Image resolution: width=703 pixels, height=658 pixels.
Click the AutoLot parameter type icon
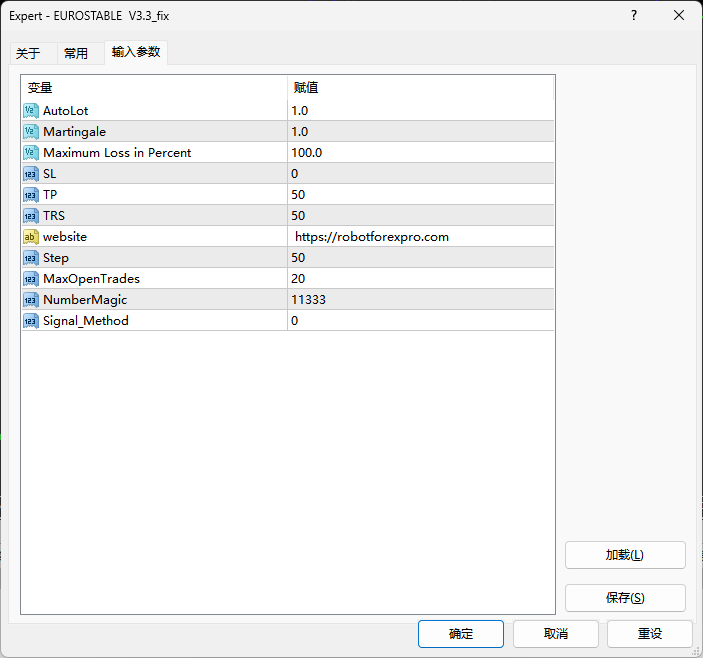(30, 110)
